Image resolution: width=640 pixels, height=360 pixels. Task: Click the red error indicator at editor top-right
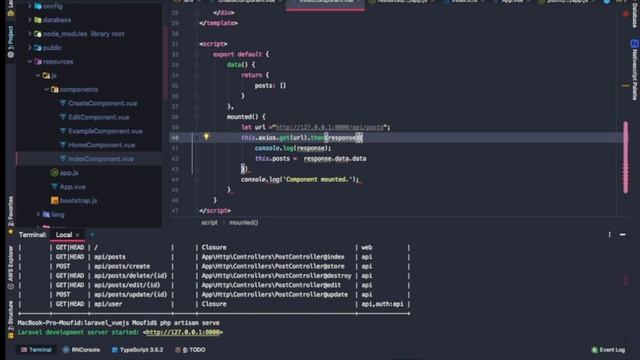[x=626, y=13]
